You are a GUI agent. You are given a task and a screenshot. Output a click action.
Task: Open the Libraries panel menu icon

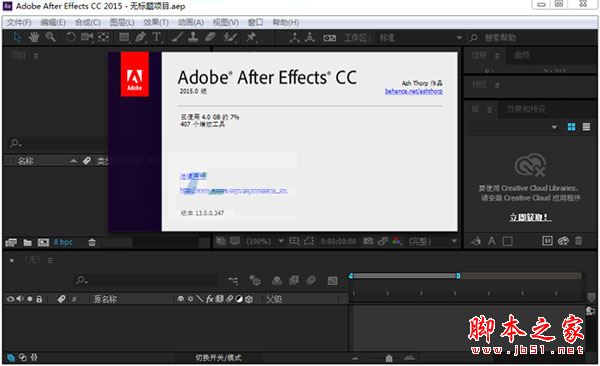489,109
